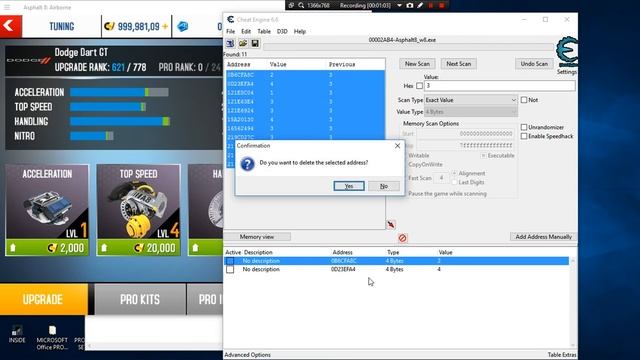Click the Description column header in address table
This screenshot has width=640, height=360.
point(258,253)
